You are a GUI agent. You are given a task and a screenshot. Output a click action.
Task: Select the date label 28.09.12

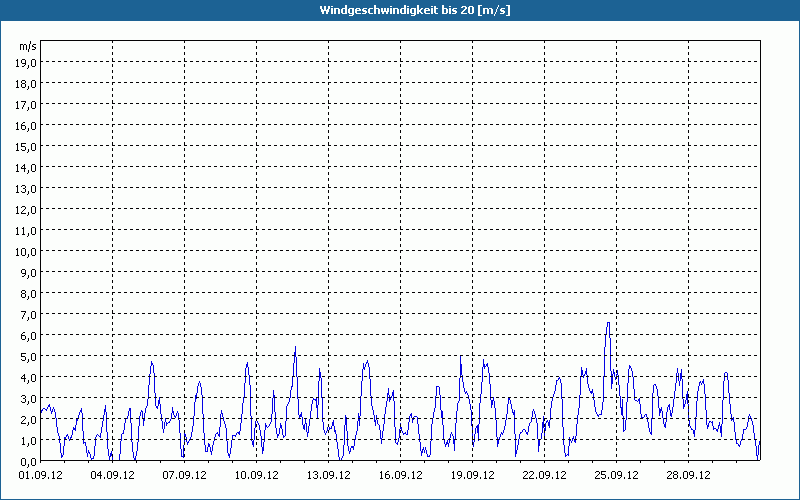tap(688, 475)
